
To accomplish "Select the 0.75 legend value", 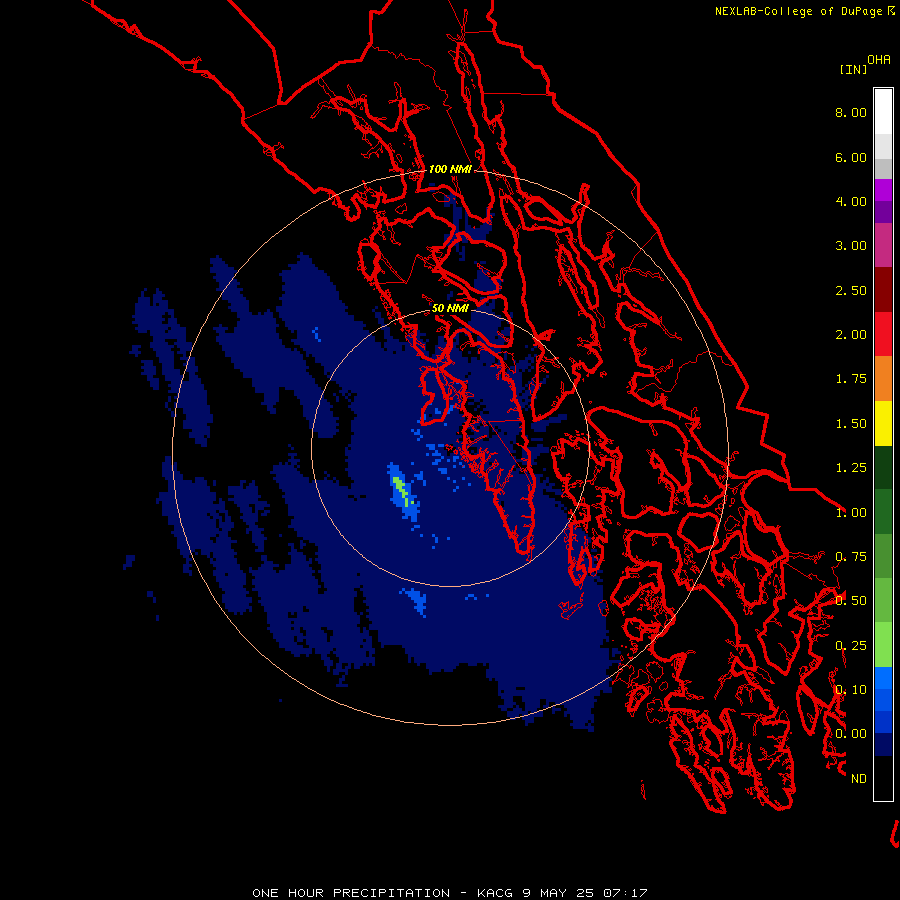I will click(x=851, y=557).
